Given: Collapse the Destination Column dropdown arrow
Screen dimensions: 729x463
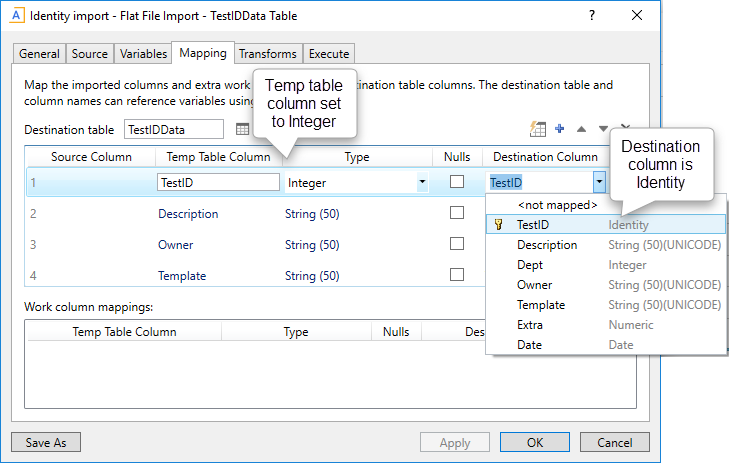Looking at the screenshot, I should [x=598, y=183].
